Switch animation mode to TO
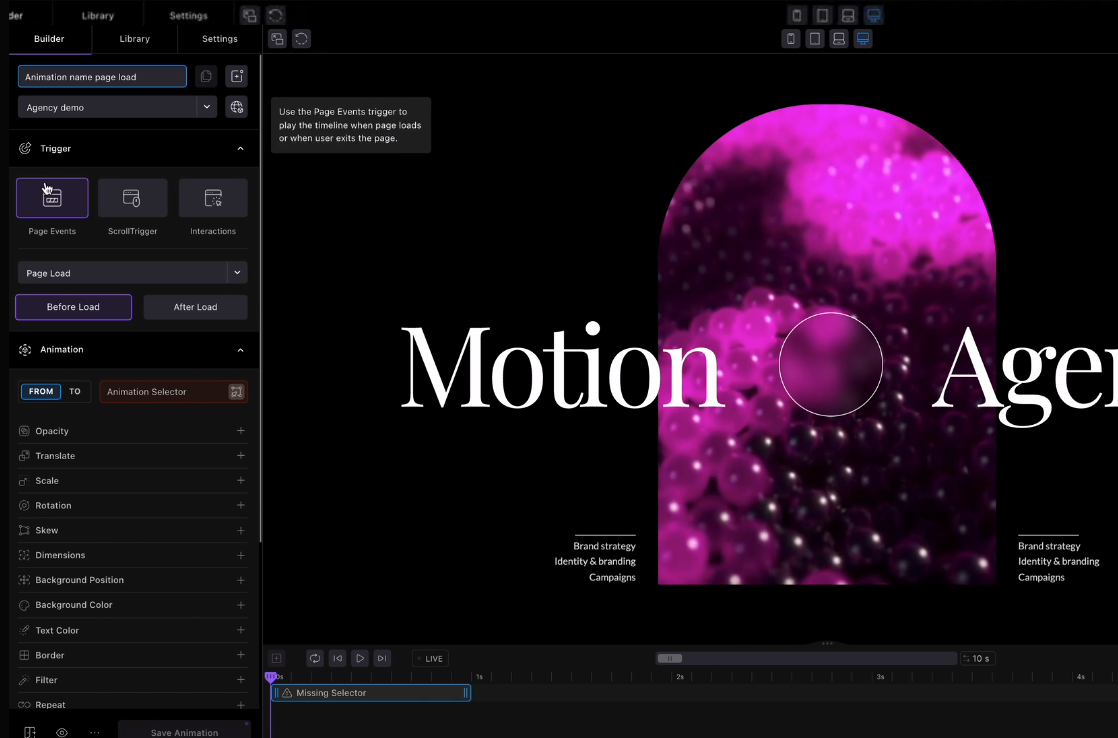 click(75, 392)
